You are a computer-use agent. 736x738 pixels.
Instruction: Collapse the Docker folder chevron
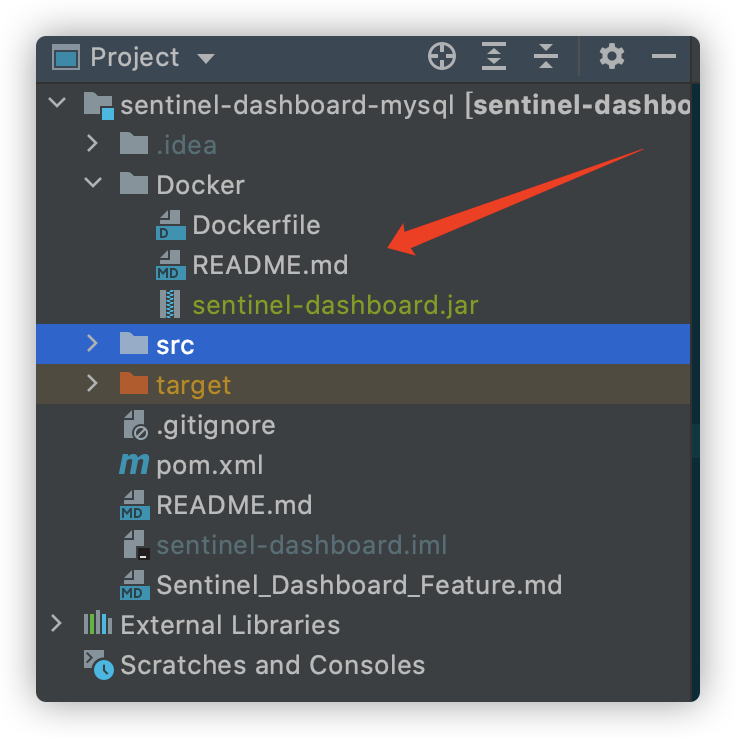(x=93, y=184)
